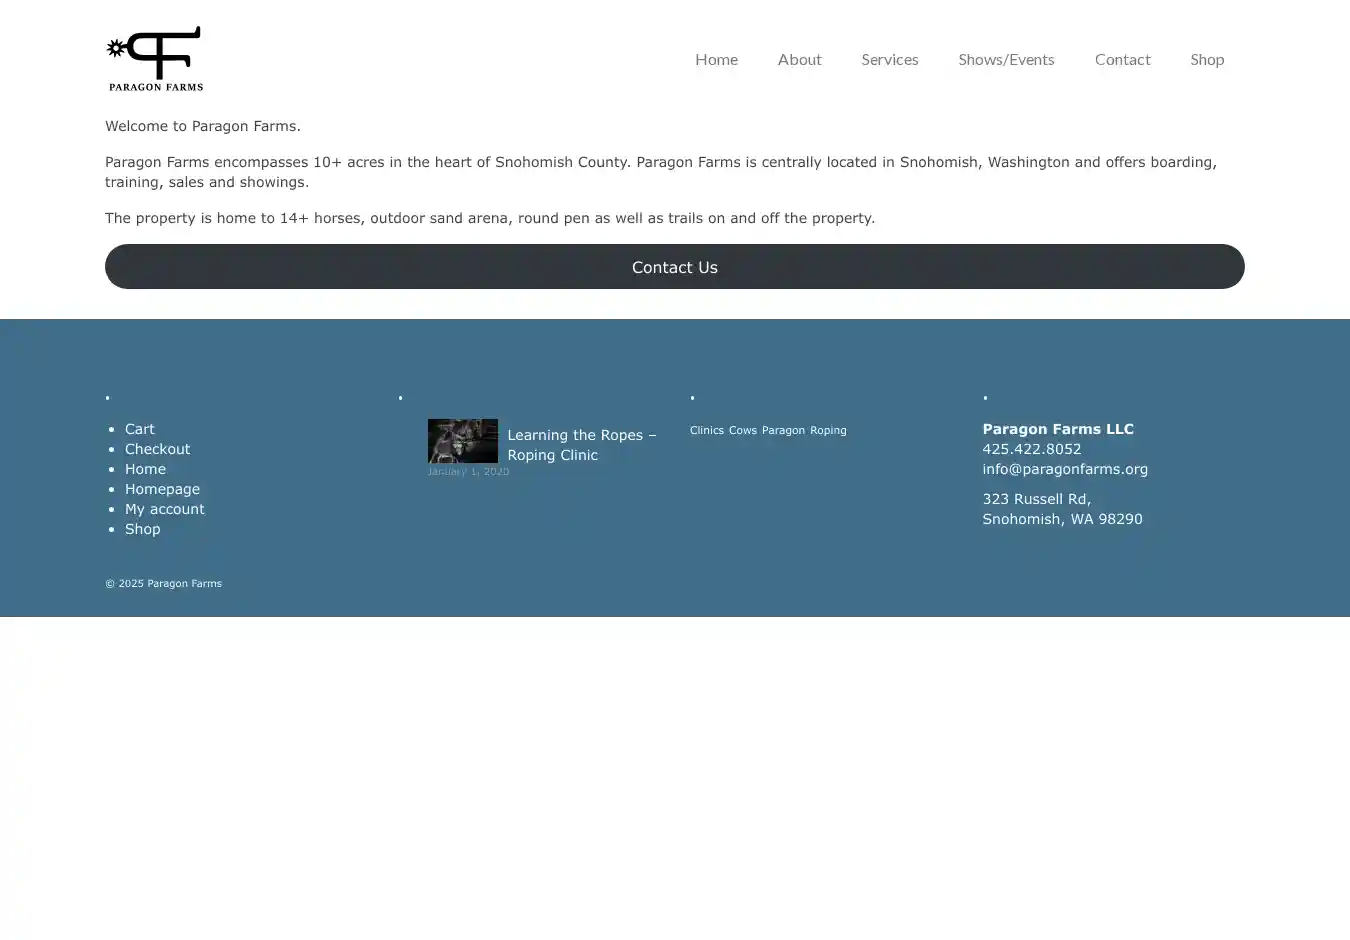The height and width of the screenshot is (940, 1350).
Task: Click the footer Shop link
Action: coord(142,529)
